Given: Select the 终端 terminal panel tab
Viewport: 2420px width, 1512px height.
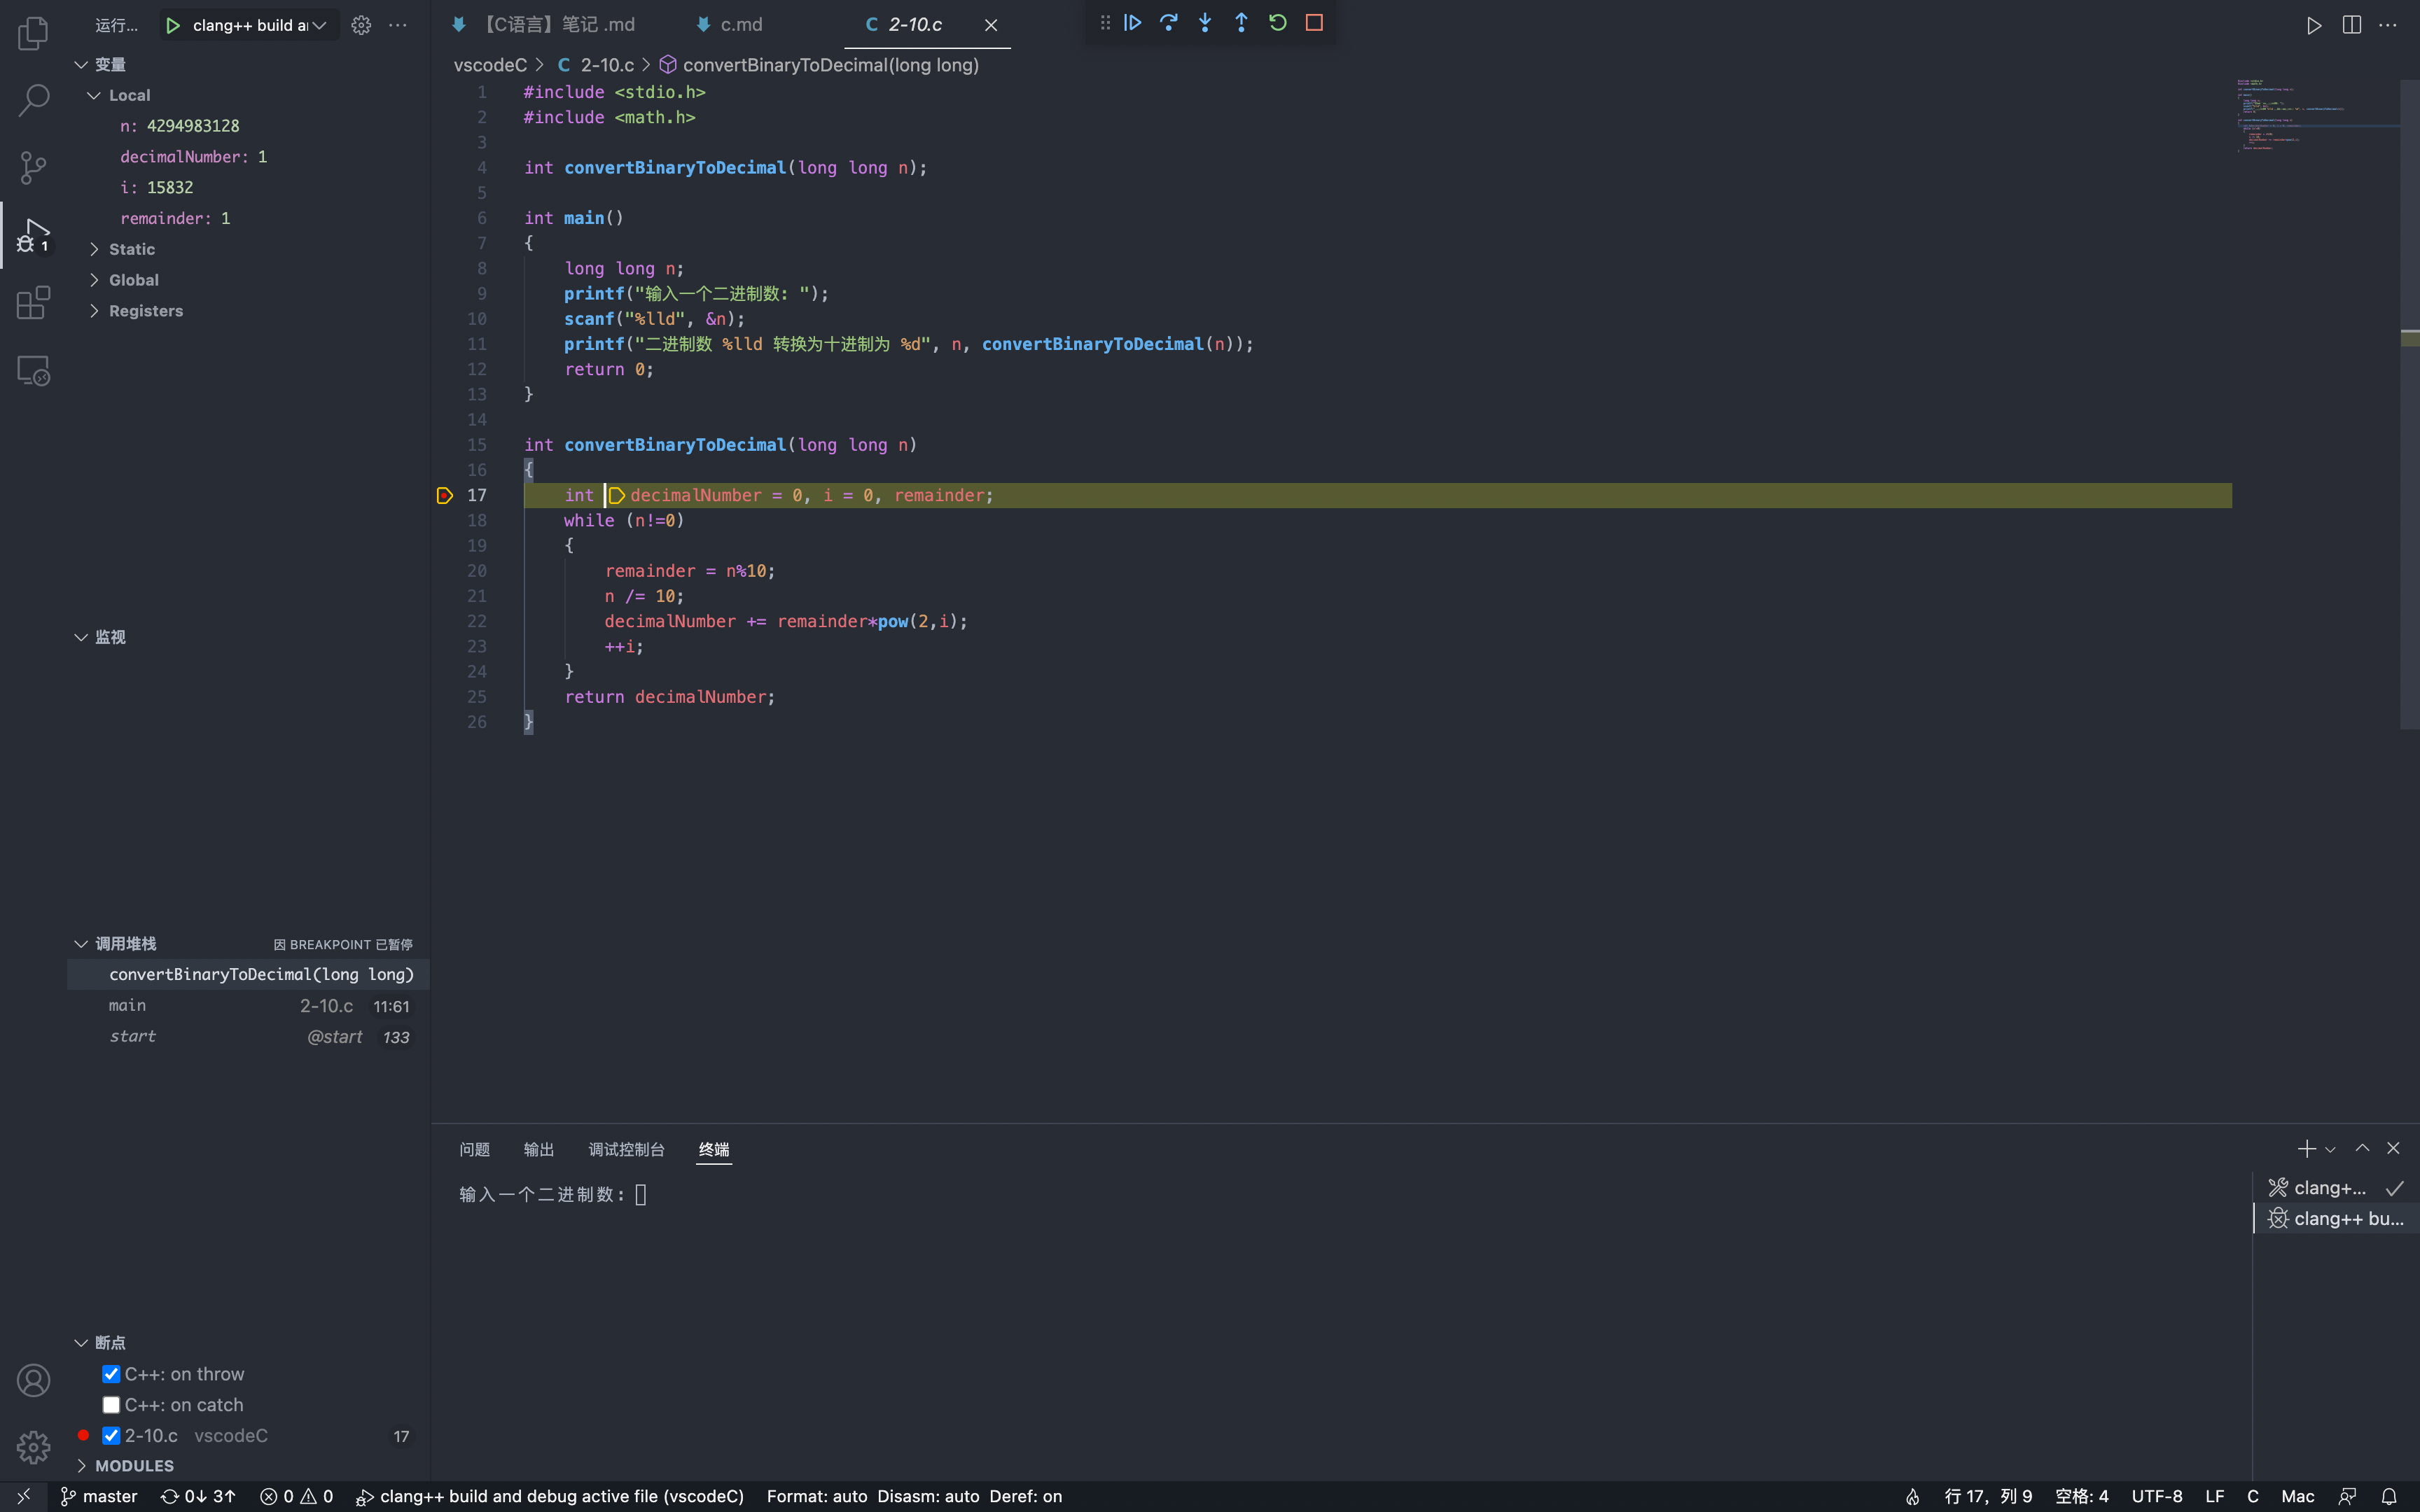Looking at the screenshot, I should coord(714,1150).
